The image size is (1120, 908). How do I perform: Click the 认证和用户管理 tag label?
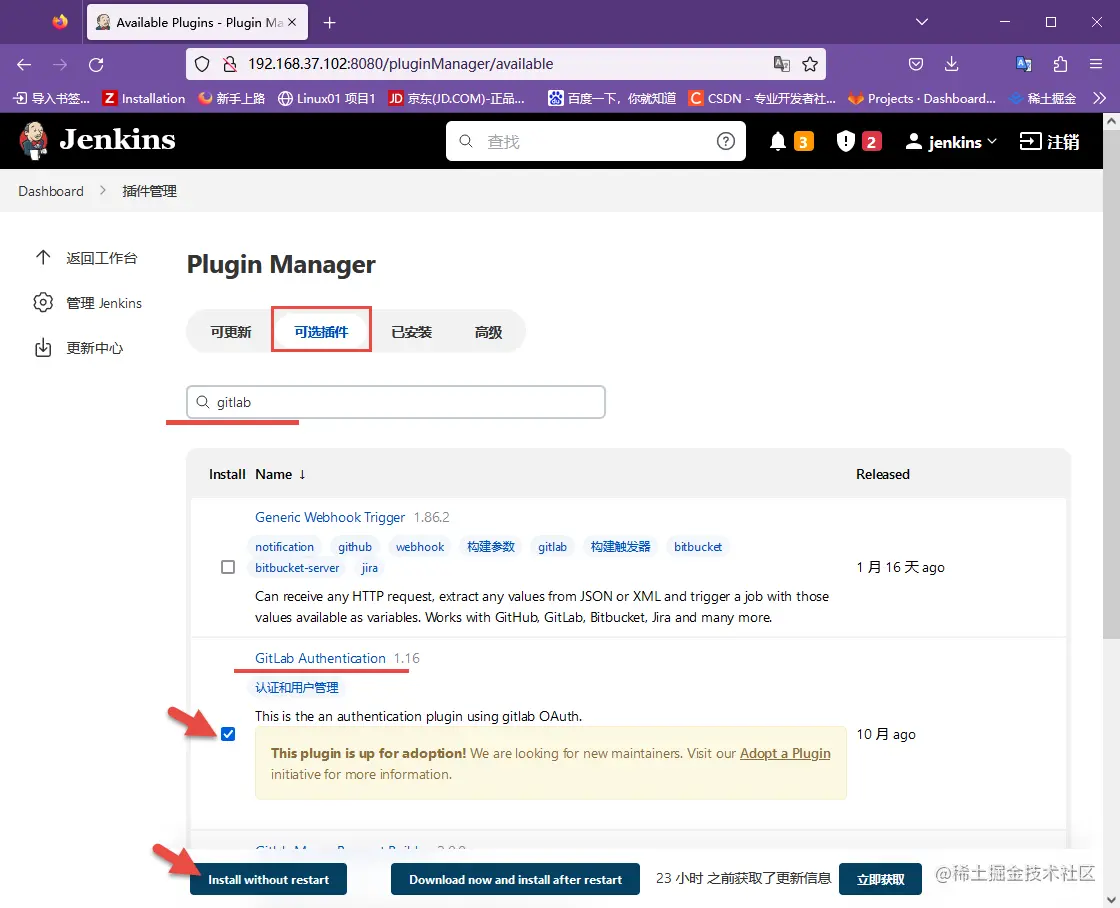point(297,688)
